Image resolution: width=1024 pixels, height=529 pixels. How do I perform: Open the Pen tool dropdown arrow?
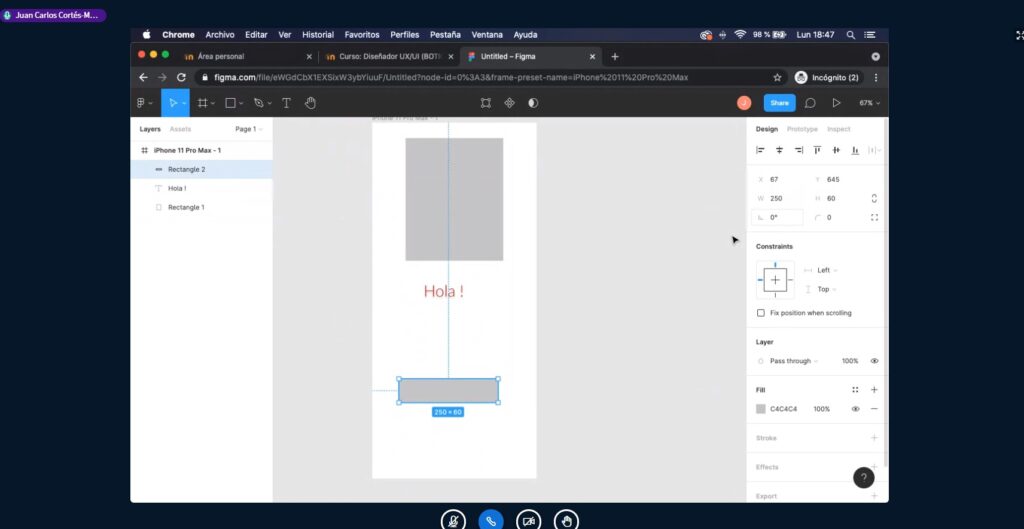point(269,104)
